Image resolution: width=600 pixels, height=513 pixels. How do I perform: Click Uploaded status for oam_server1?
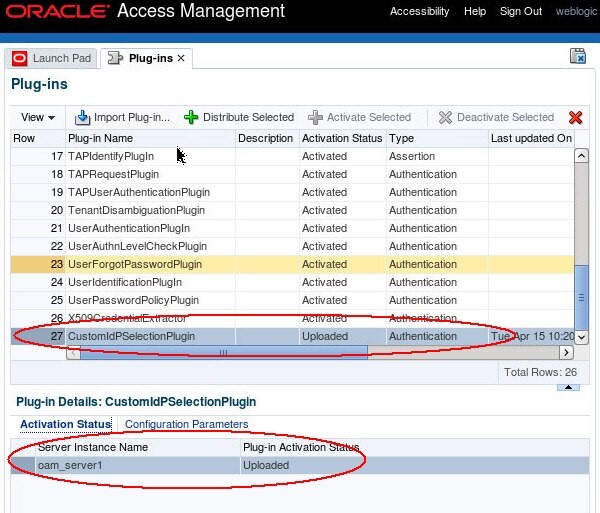(x=266, y=465)
